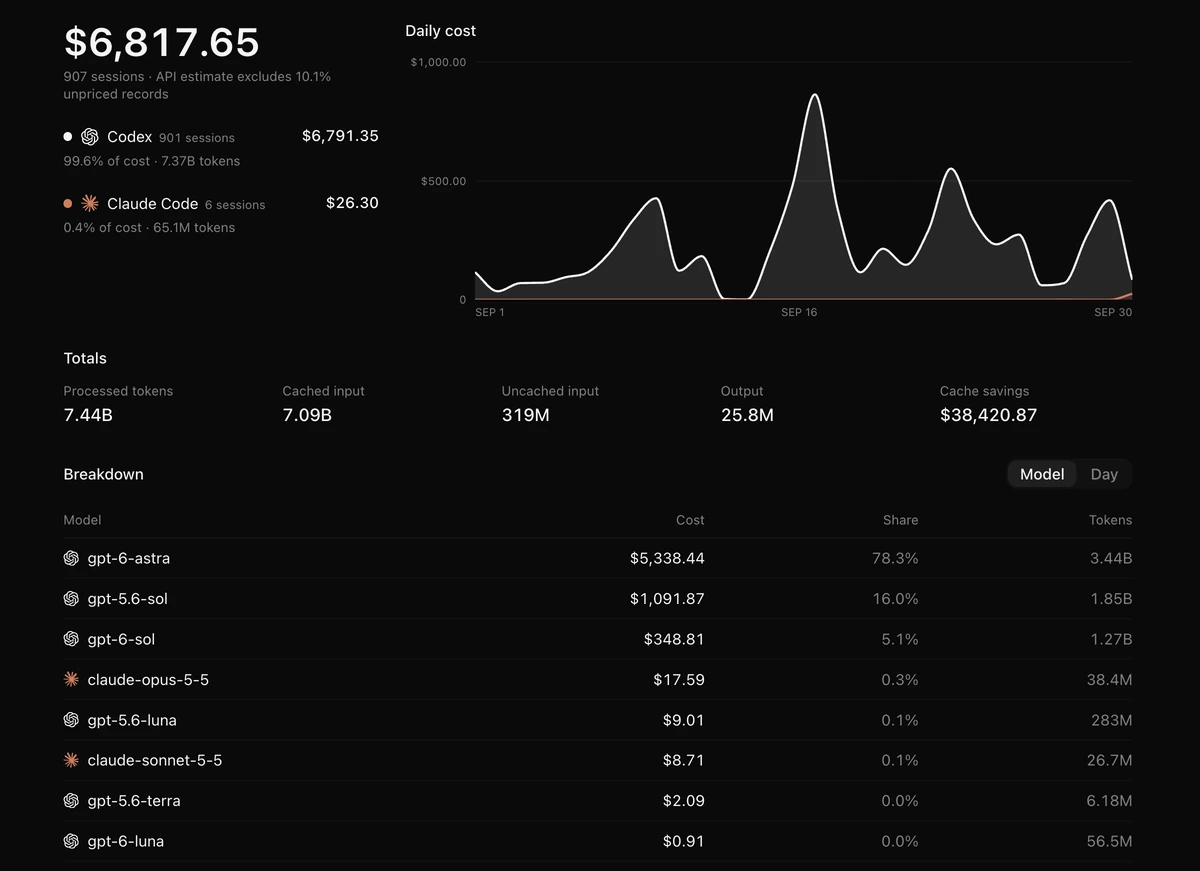Switch breakdown to Day view

click(x=1104, y=474)
